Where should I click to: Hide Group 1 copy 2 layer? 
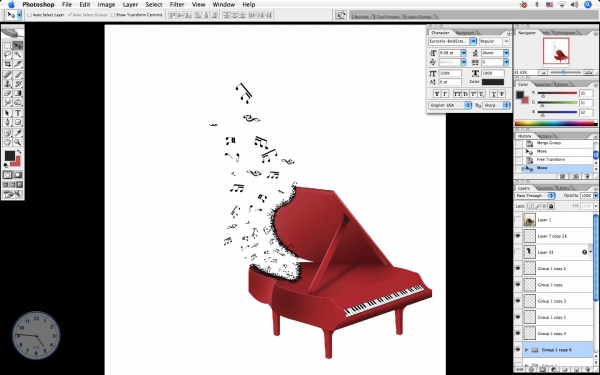point(518,269)
